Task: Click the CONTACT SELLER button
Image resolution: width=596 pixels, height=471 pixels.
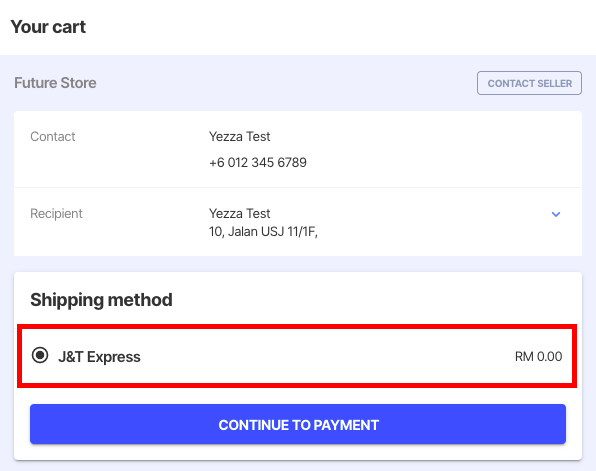Action: (x=529, y=83)
